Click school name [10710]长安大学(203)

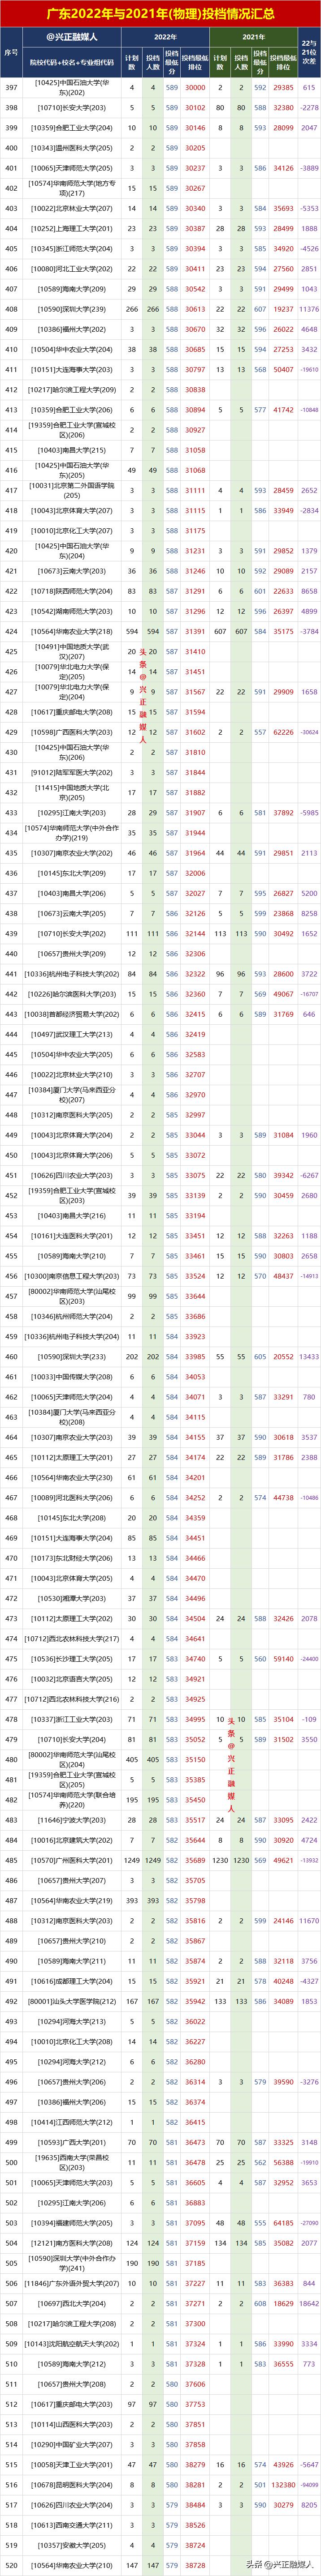(72, 108)
